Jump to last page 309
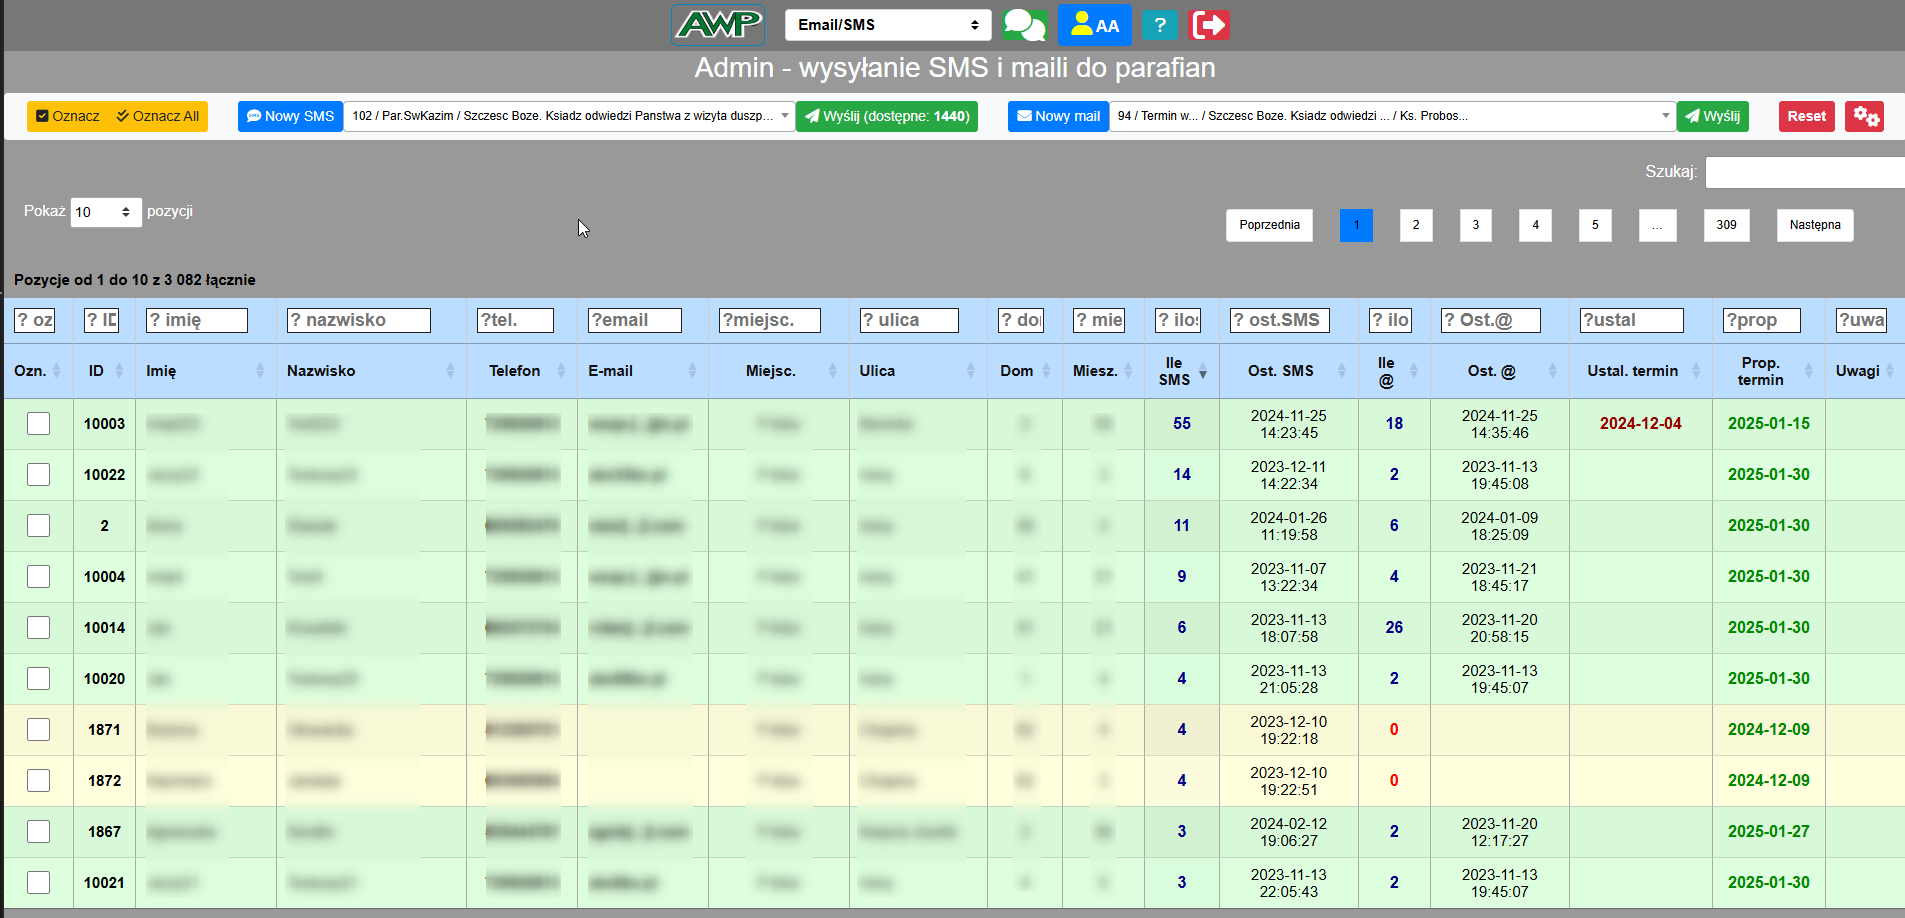The height and width of the screenshot is (918, 1905). 1726,225
